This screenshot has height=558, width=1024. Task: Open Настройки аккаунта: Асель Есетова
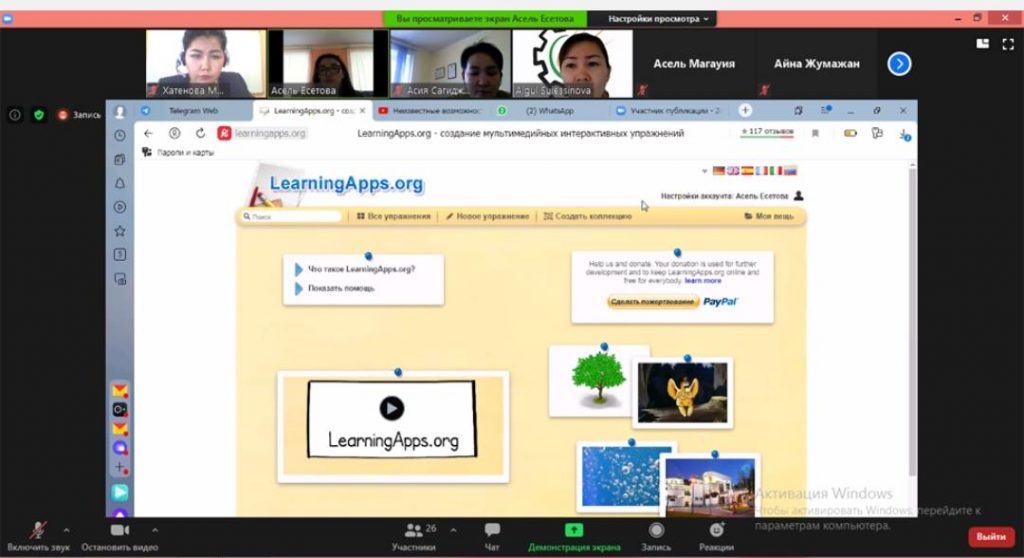point(731,196)
